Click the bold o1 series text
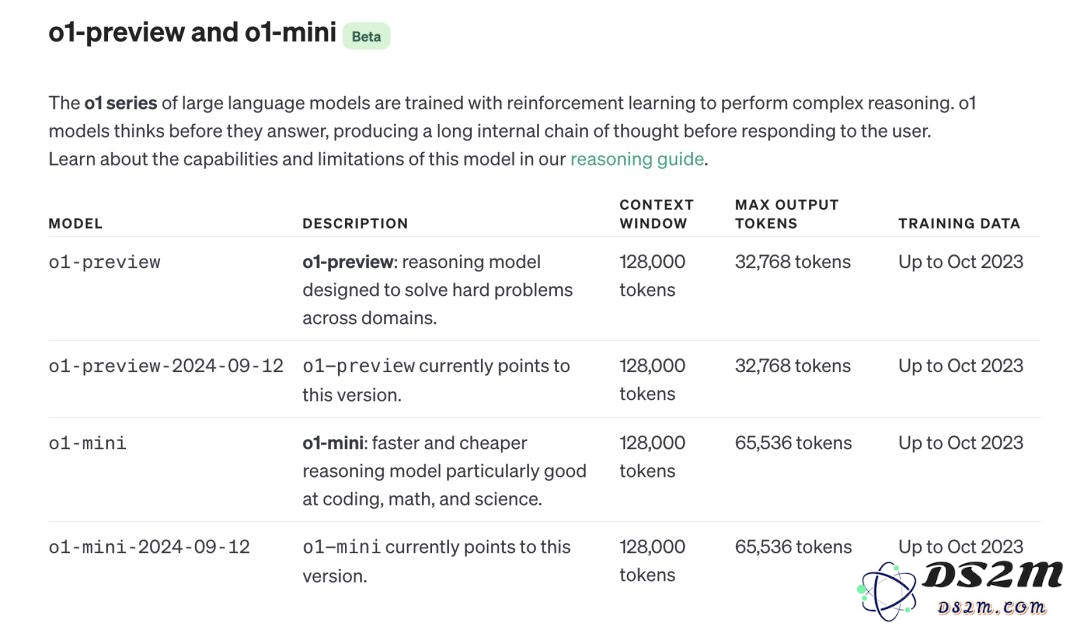This screenshot has height=625, width=1080. point(121,103)
